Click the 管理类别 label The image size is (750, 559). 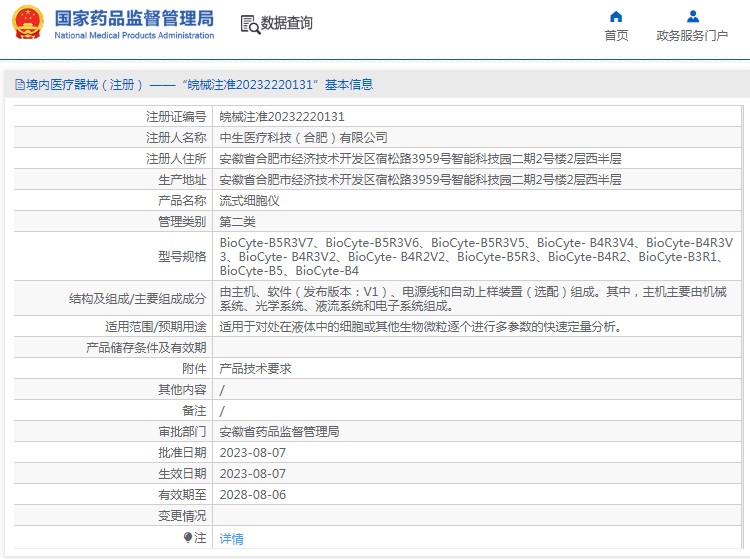pyautogui.click(x=182, y=222)
